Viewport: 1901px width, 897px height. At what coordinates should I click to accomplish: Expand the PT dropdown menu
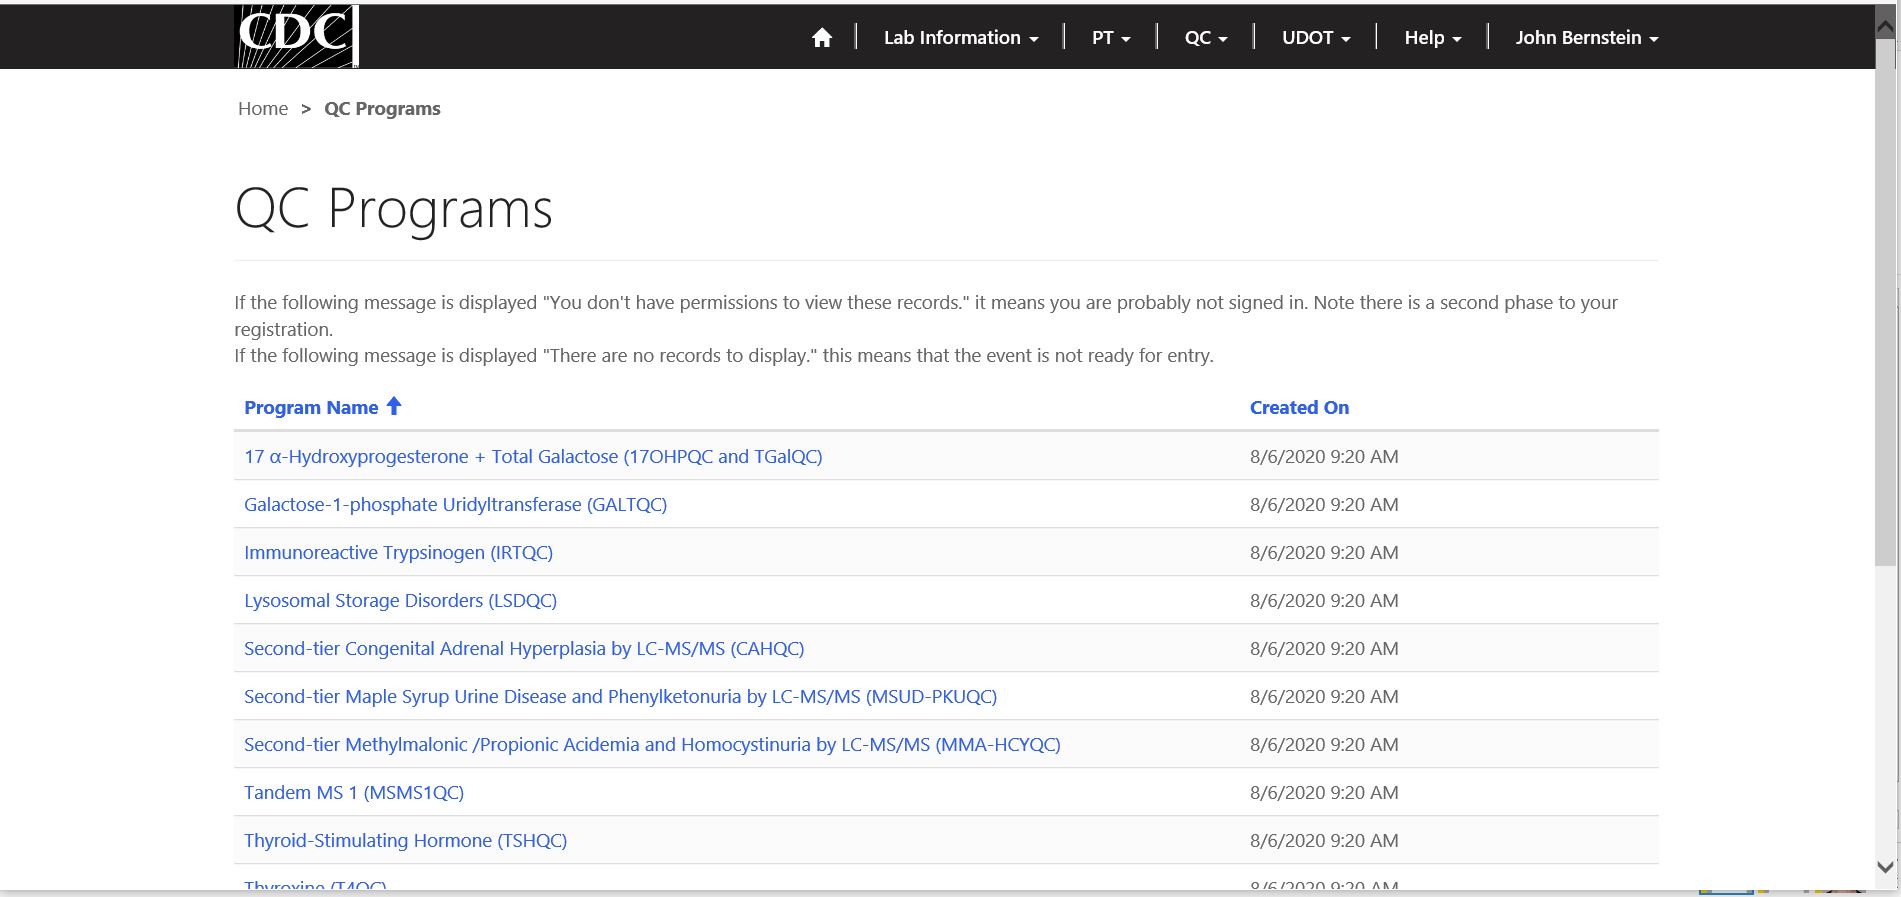[x=1110, y=38]
